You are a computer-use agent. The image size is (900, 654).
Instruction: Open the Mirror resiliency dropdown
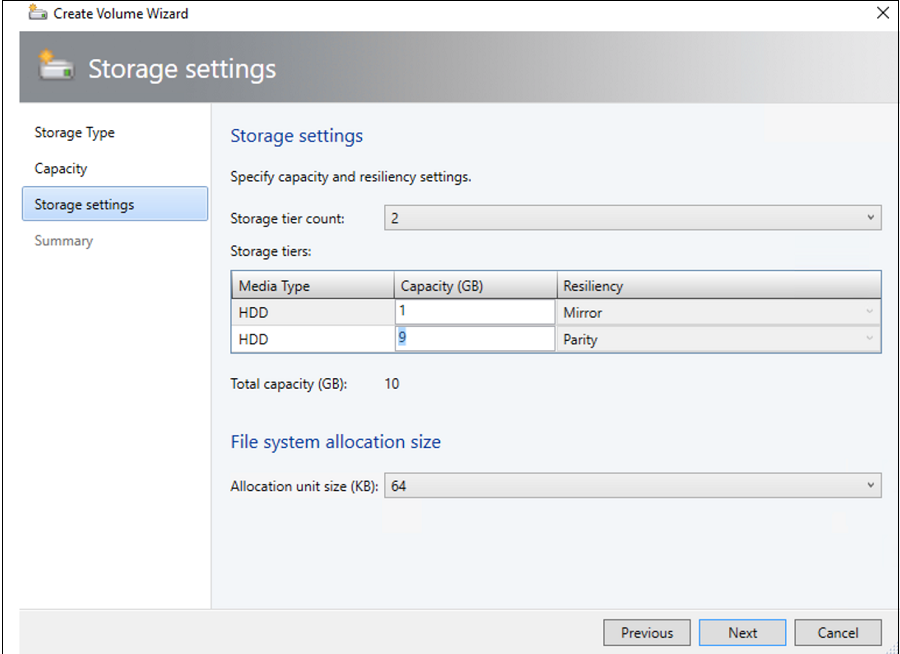868,312
